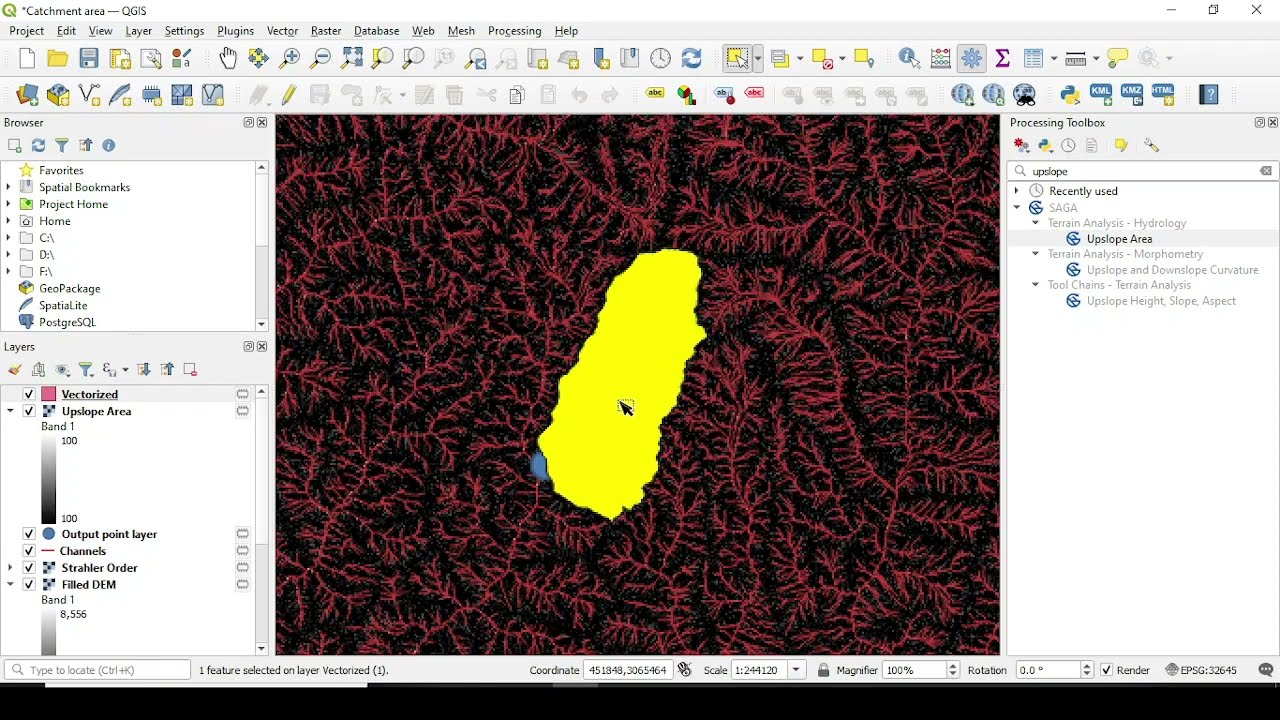Image resolution: width=1280 pixels, height=720 pixels.
Task: Select the Pan Map hand tool
Action: [228, 59]
